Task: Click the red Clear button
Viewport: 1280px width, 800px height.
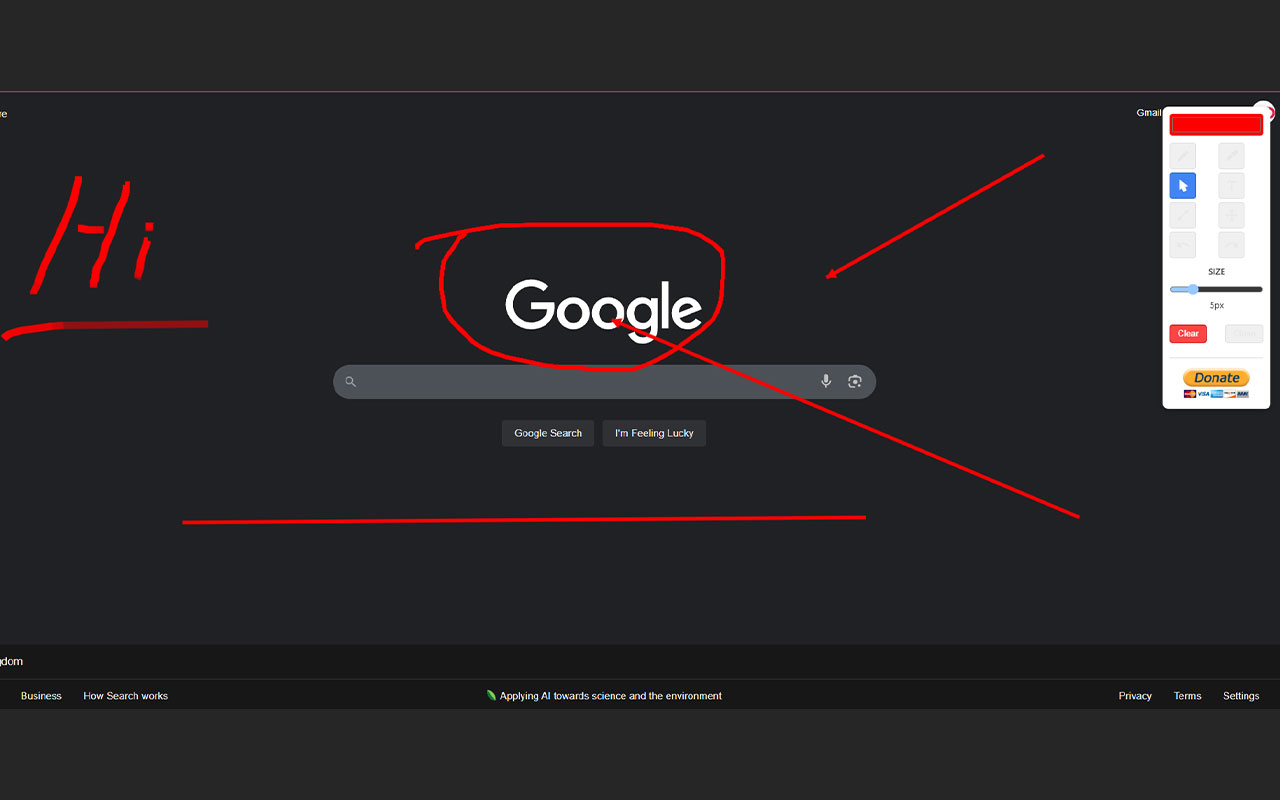Action: (x=1188, y=333)
